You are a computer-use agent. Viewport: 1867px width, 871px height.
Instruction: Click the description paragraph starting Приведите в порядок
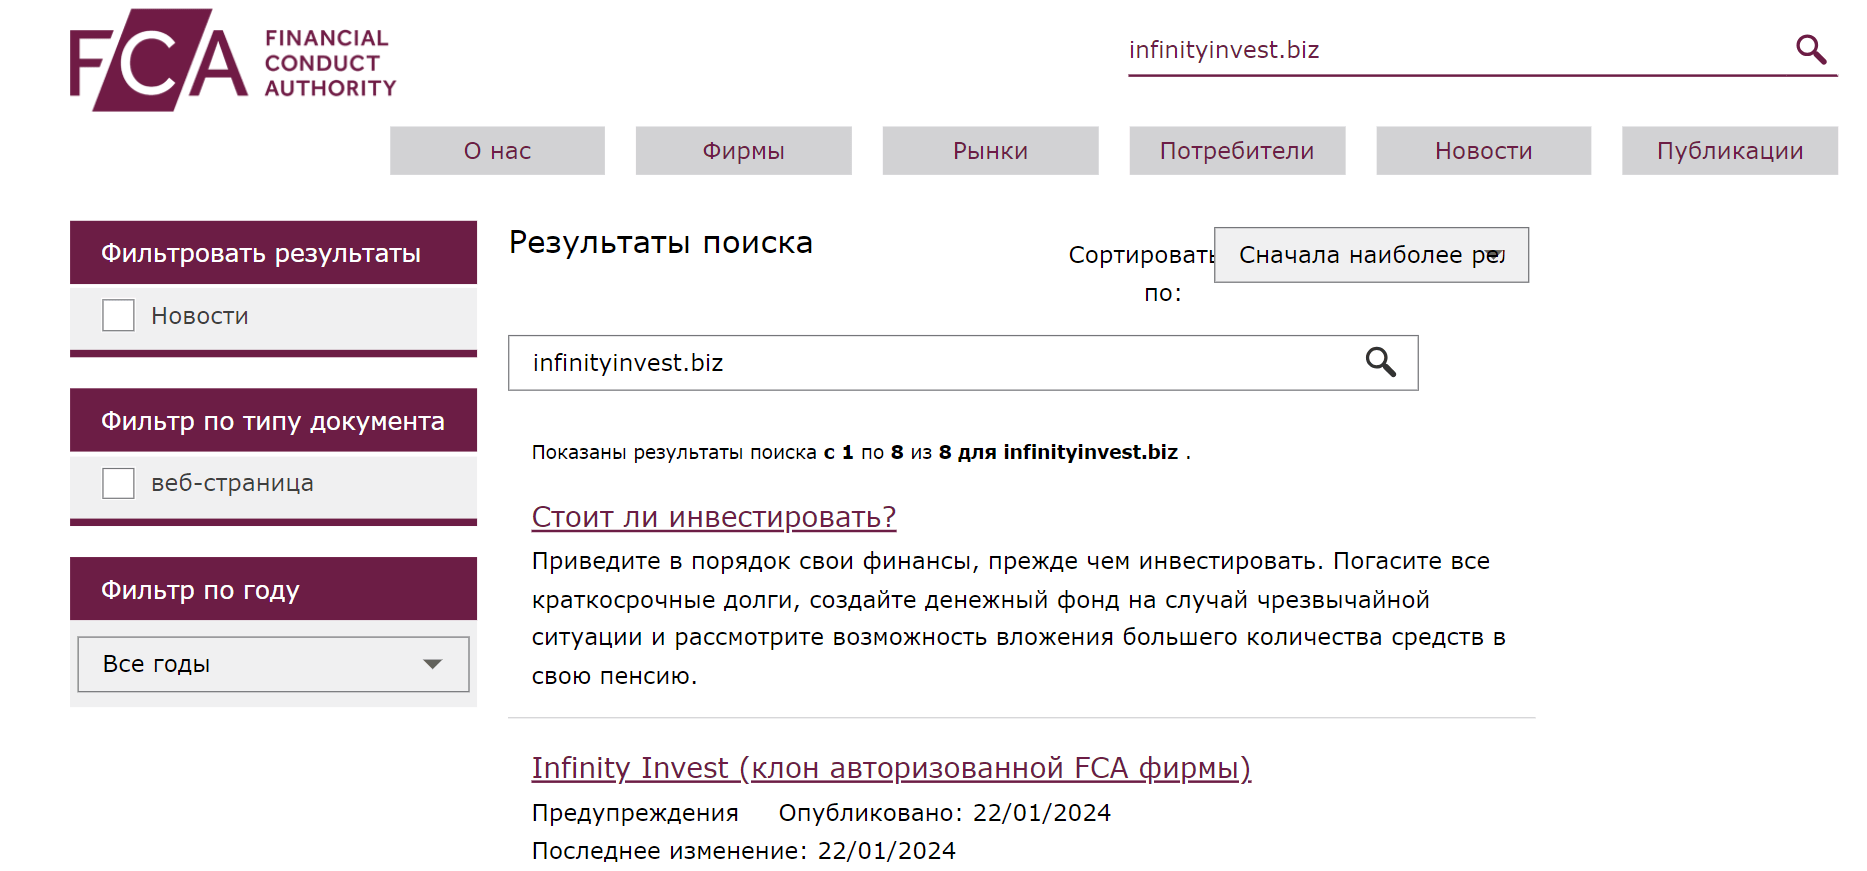coord(1019,618)
